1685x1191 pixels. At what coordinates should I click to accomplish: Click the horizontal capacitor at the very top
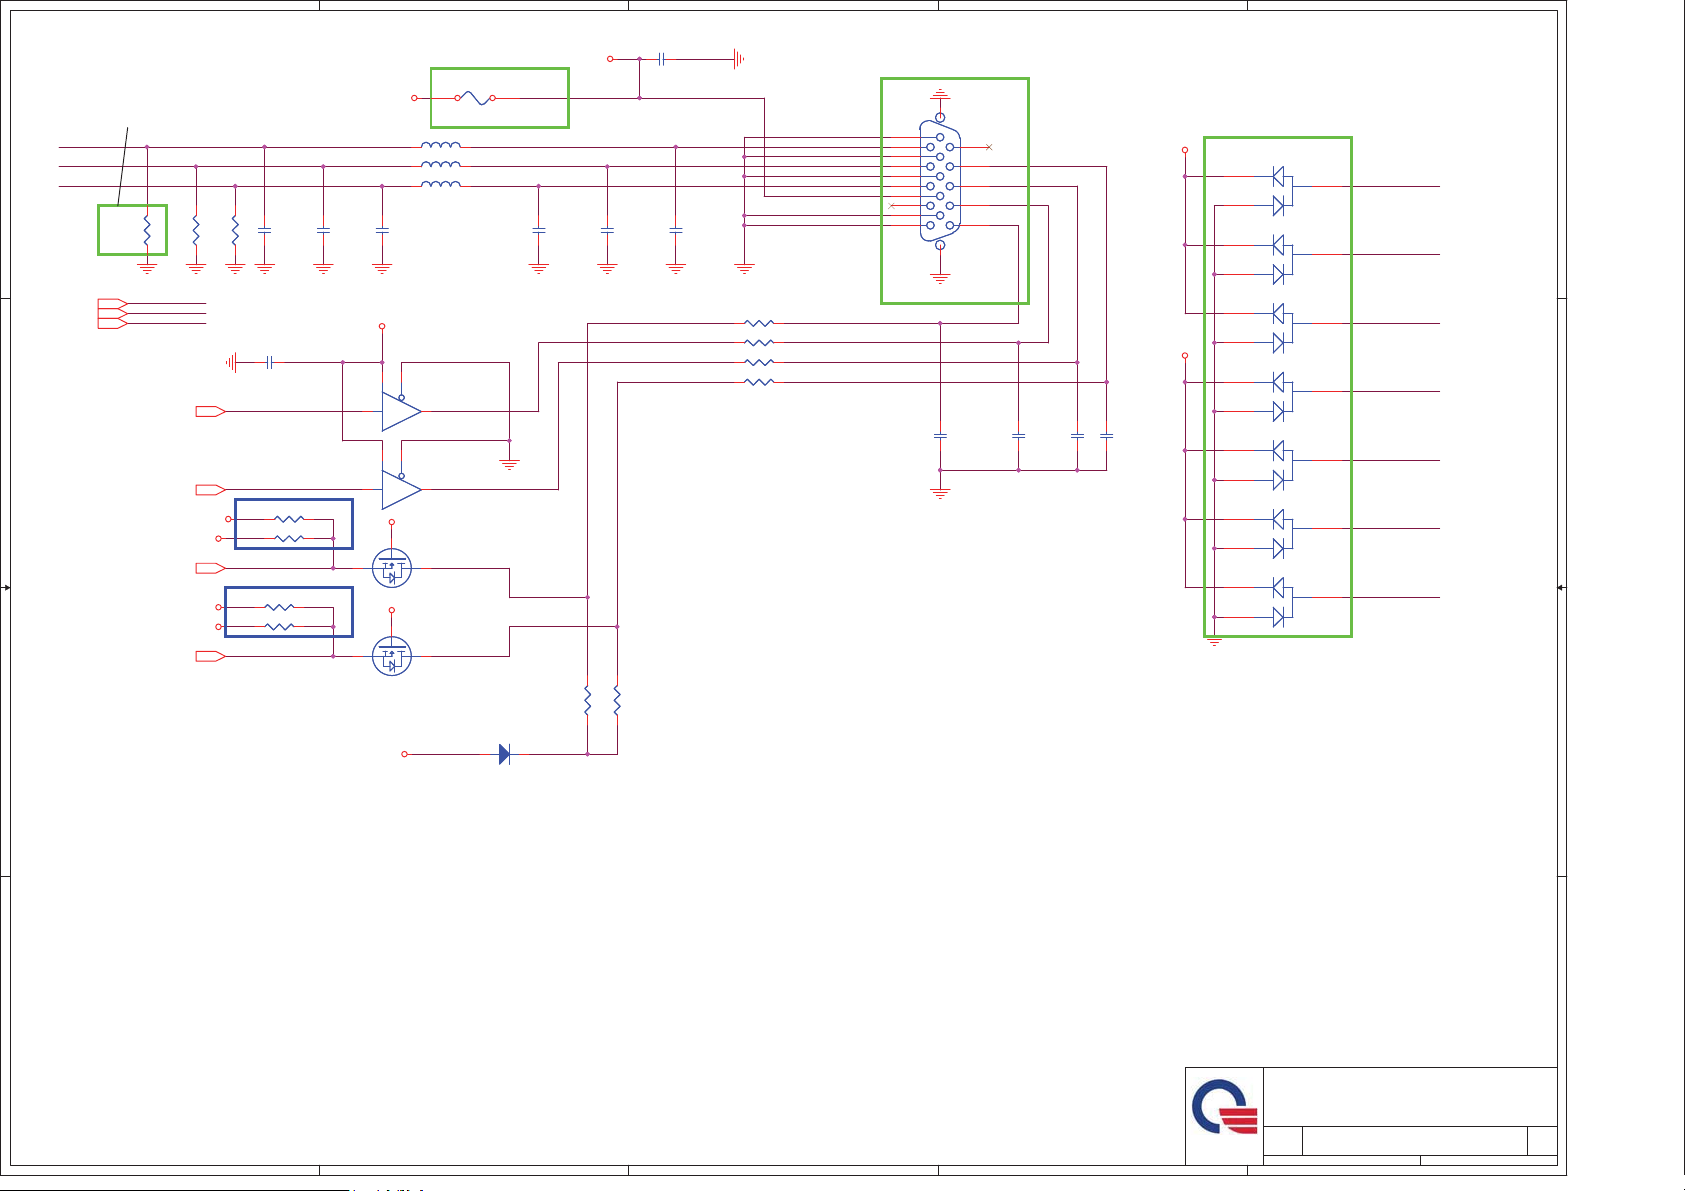pos(662,59)
